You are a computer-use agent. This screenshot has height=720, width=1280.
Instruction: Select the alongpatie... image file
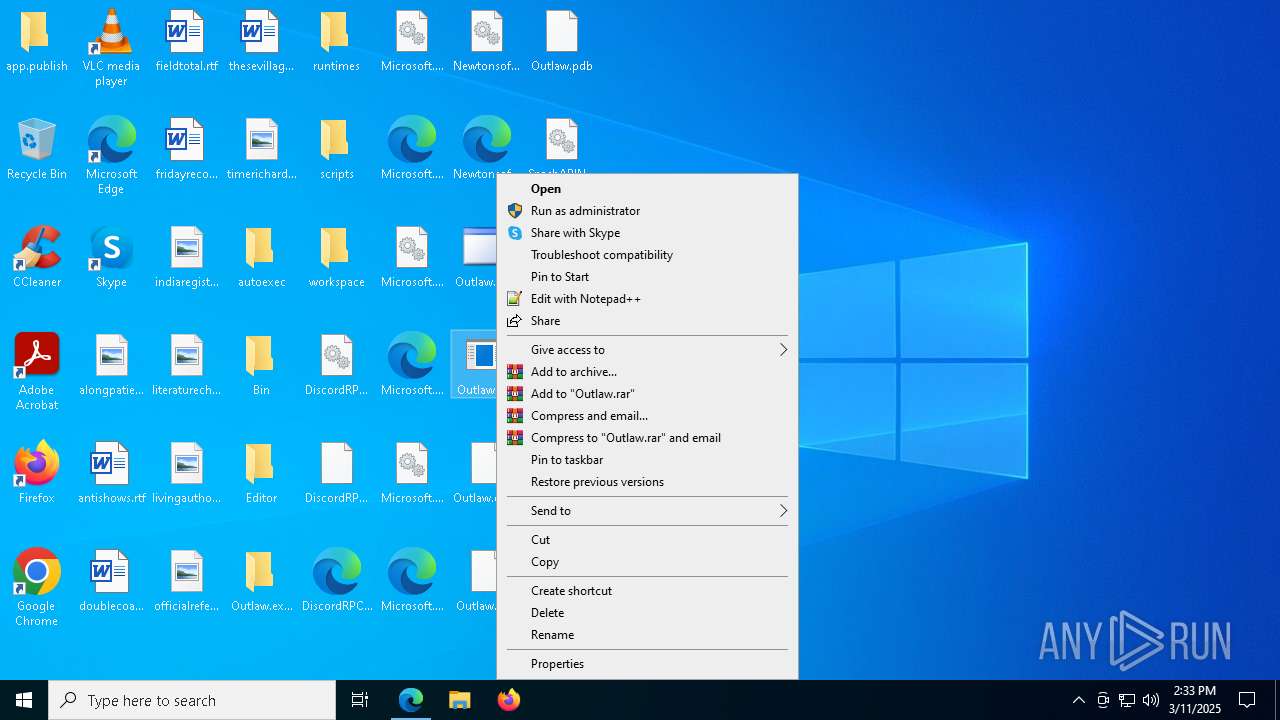point(111,356)
